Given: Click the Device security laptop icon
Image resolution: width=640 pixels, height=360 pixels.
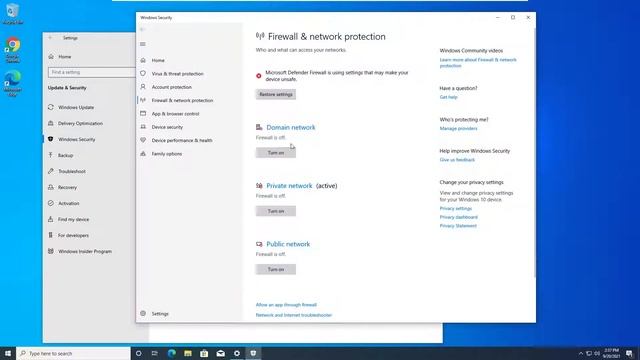Looking at the screenshot, I should tap(143, 127).
